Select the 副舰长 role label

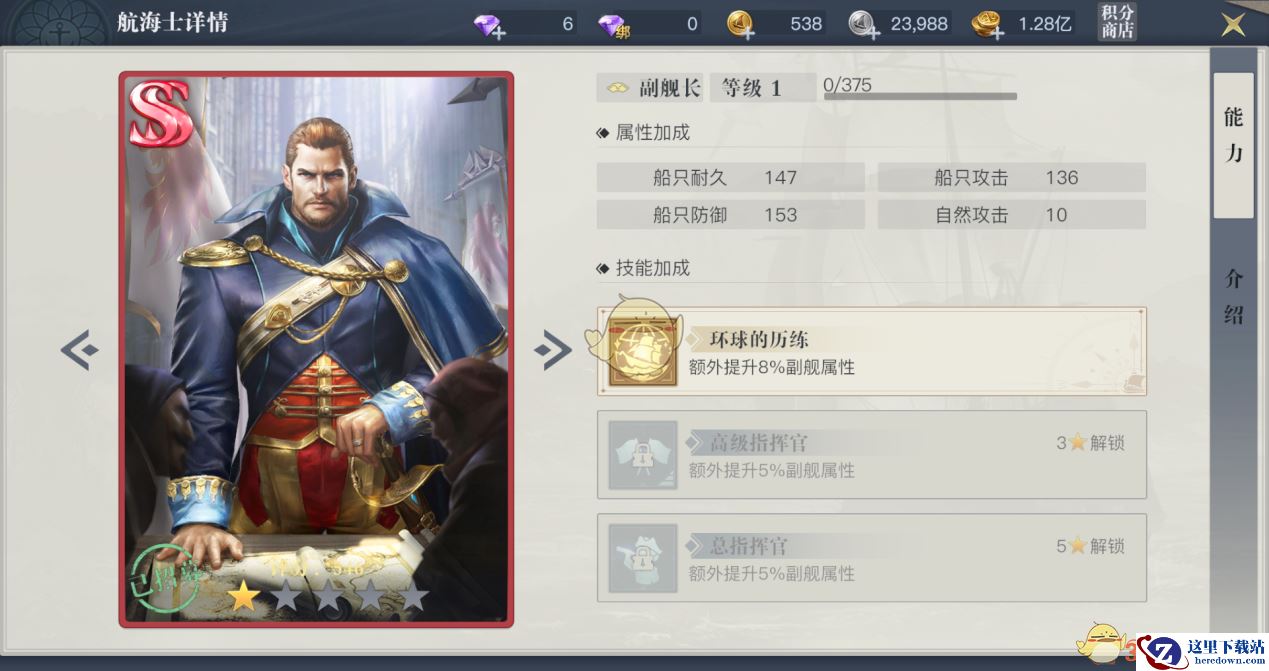[651, 88]
